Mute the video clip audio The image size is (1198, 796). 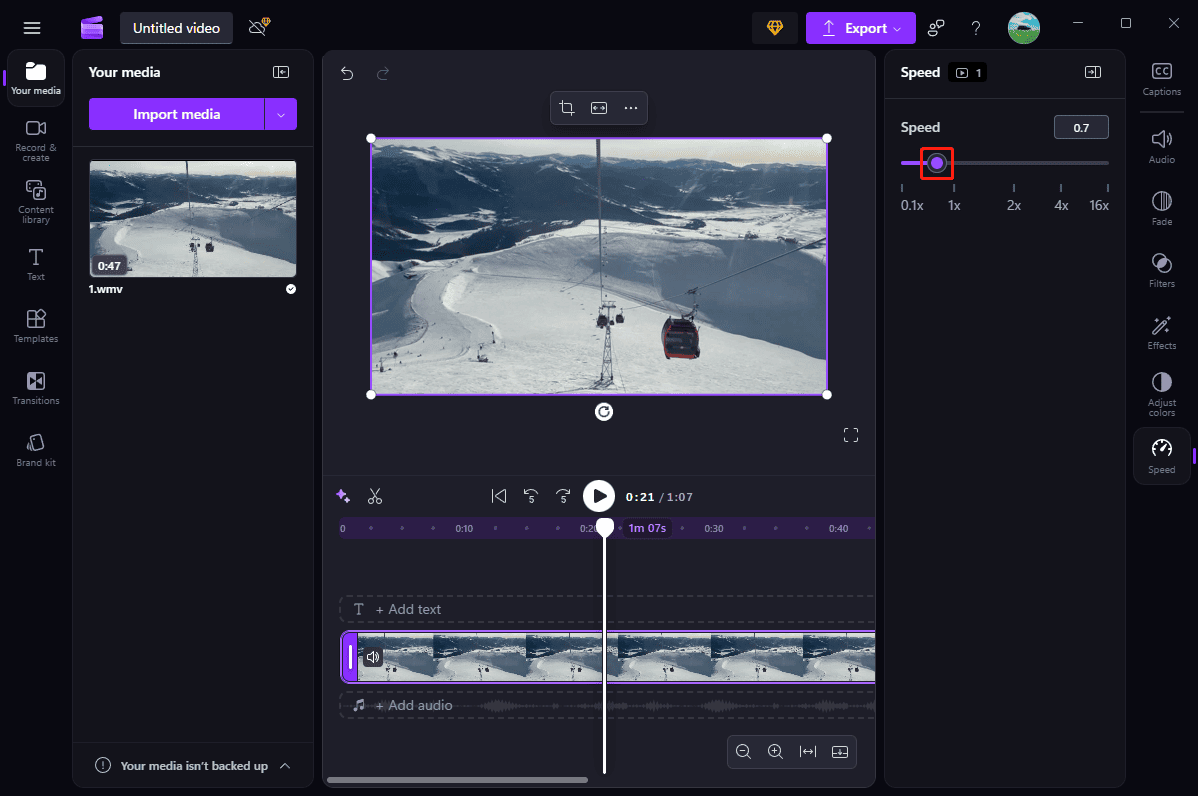pyautogui.click(x=373, y=657)
